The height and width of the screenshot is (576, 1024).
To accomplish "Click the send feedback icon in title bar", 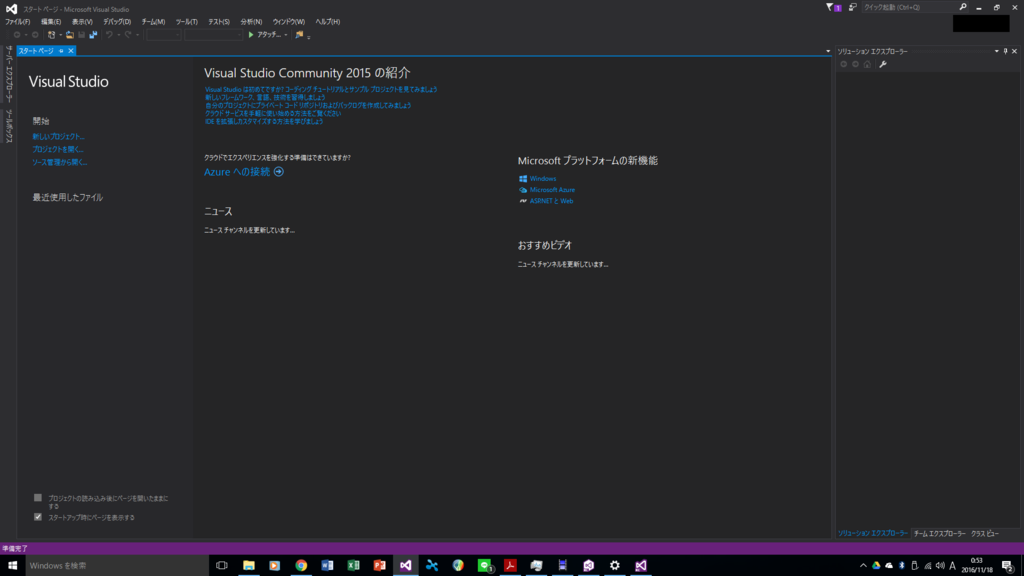I will coord(853,7).
